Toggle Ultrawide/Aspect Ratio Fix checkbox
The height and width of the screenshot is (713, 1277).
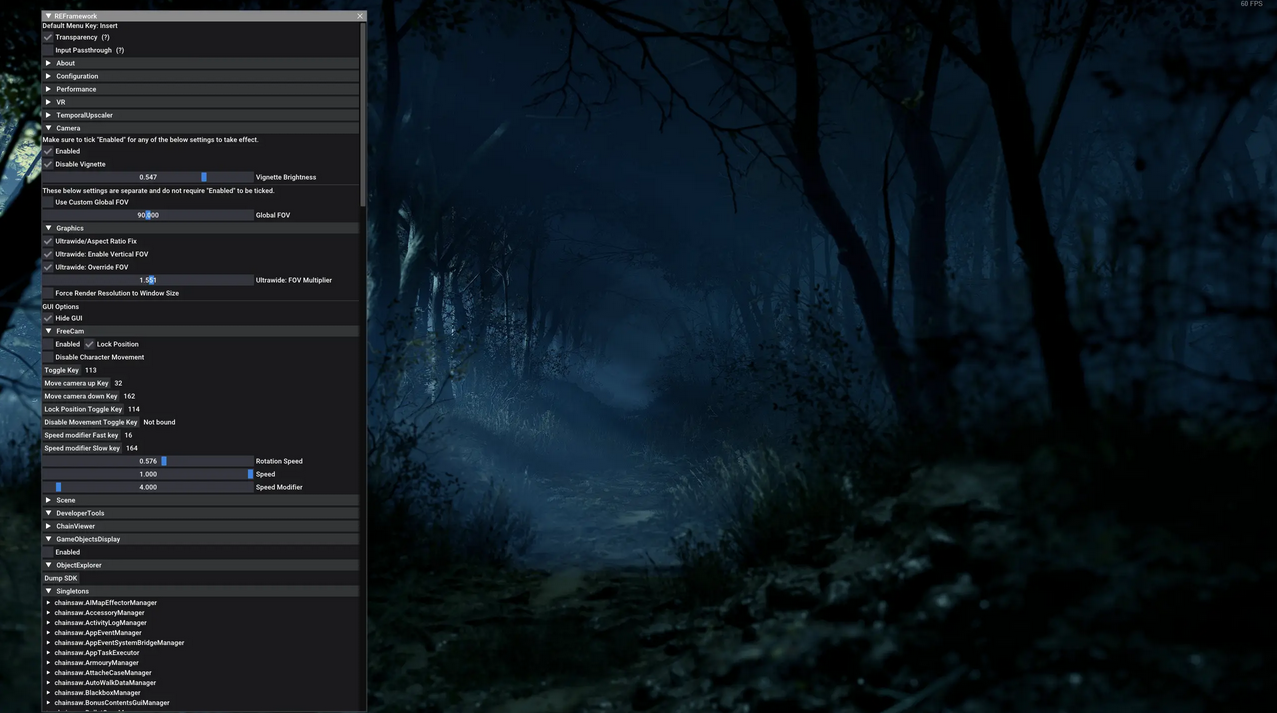point(48,241)
